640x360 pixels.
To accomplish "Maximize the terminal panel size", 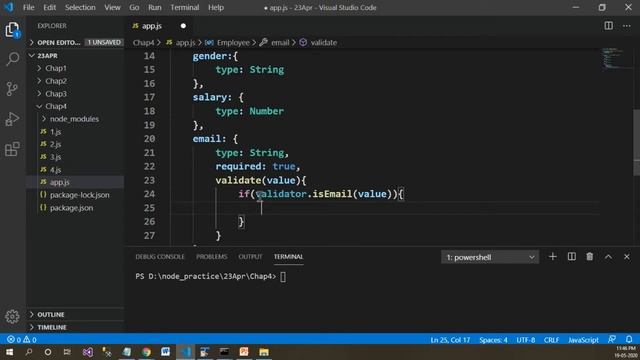I will click(x=608, y=257).
